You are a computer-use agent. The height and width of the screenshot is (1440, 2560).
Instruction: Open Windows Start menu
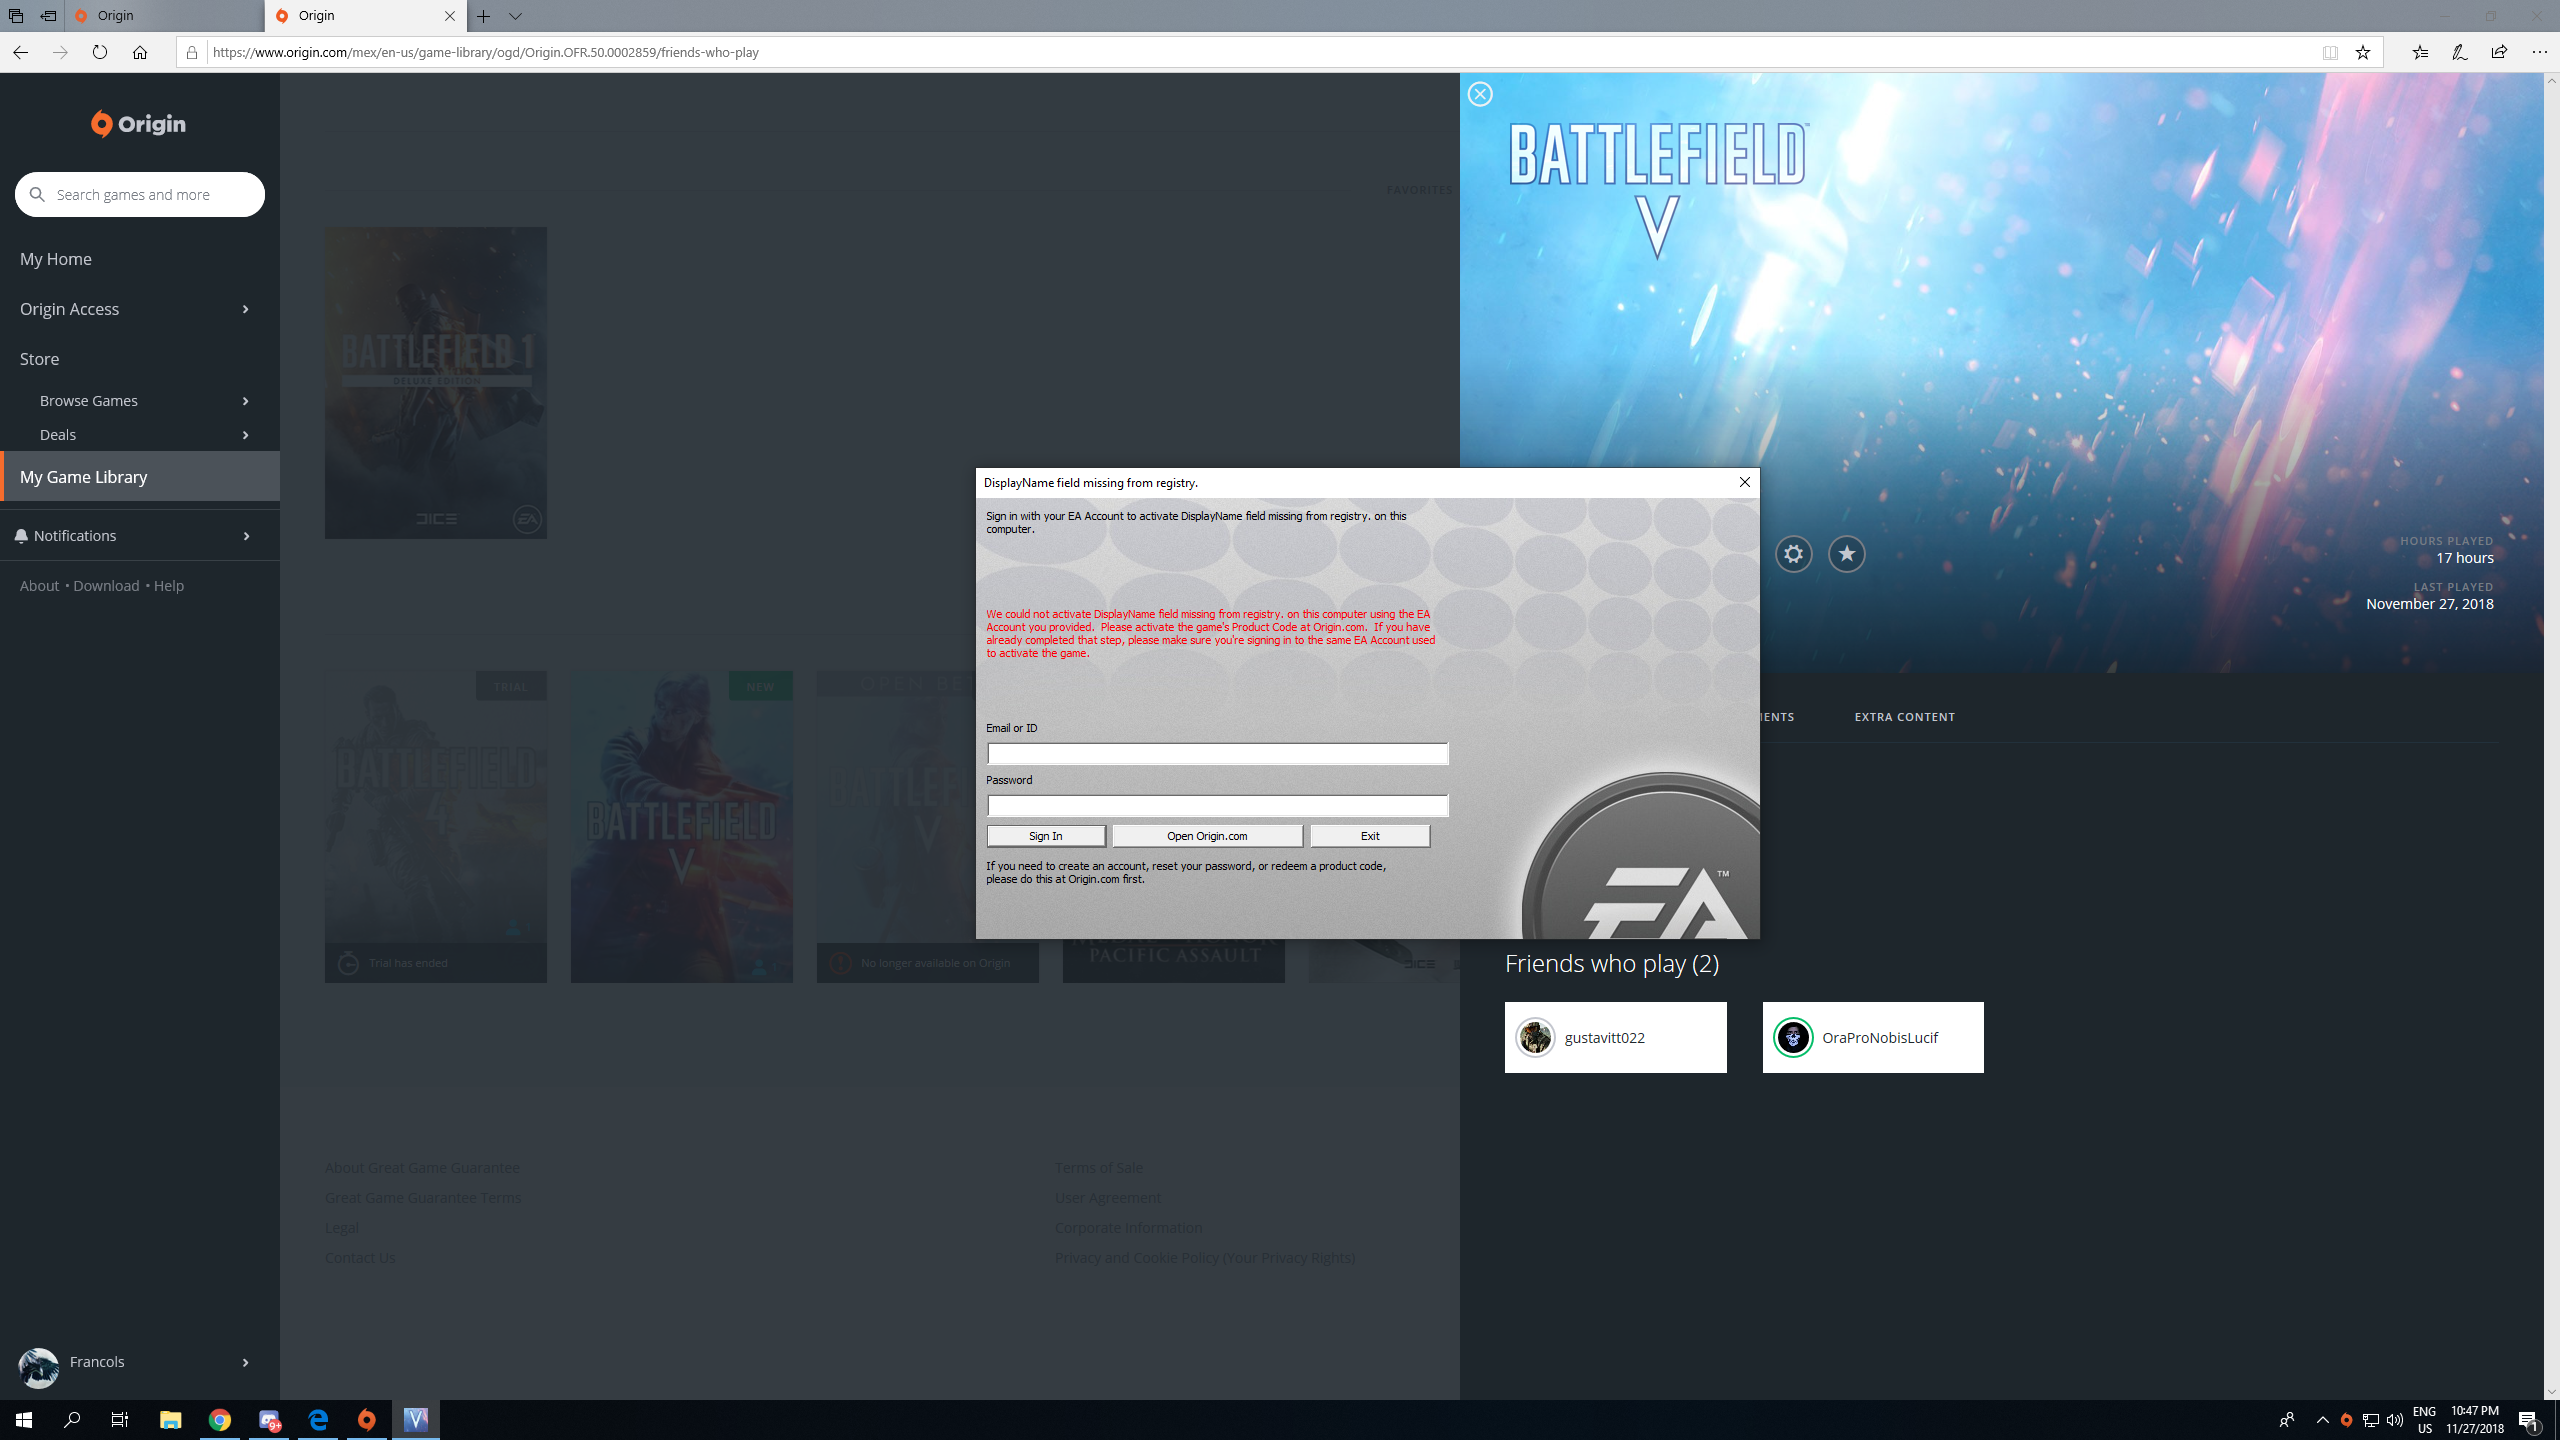click(x=24, y=1420)
